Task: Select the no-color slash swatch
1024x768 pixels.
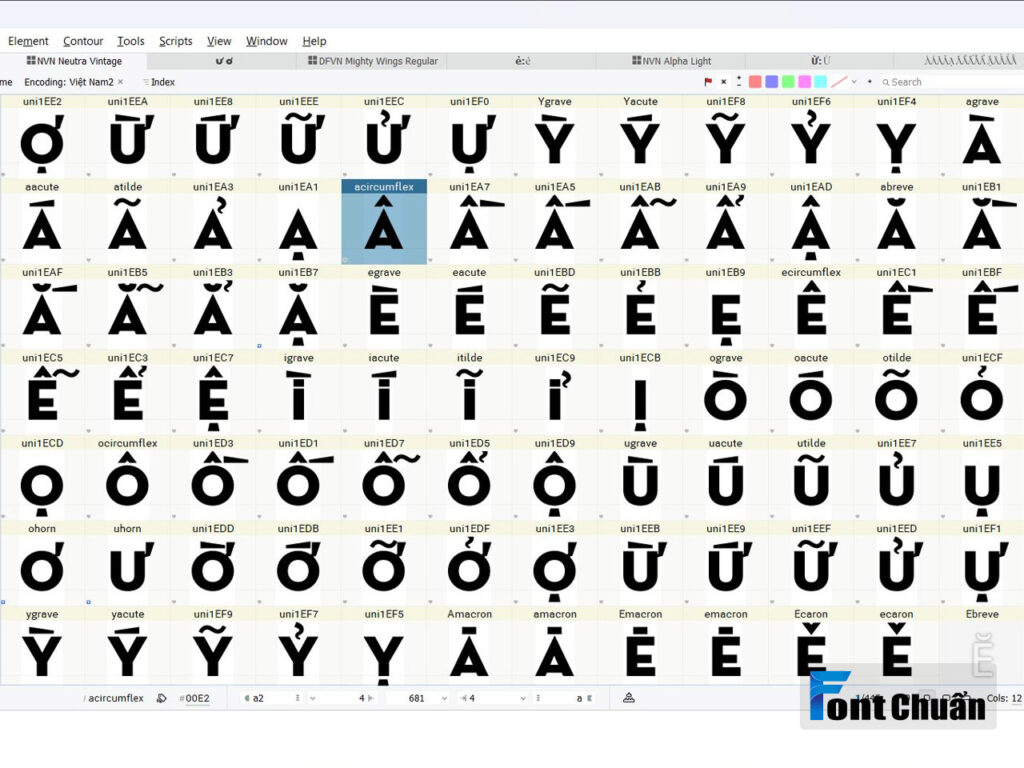Action: [x=839, y=82]
